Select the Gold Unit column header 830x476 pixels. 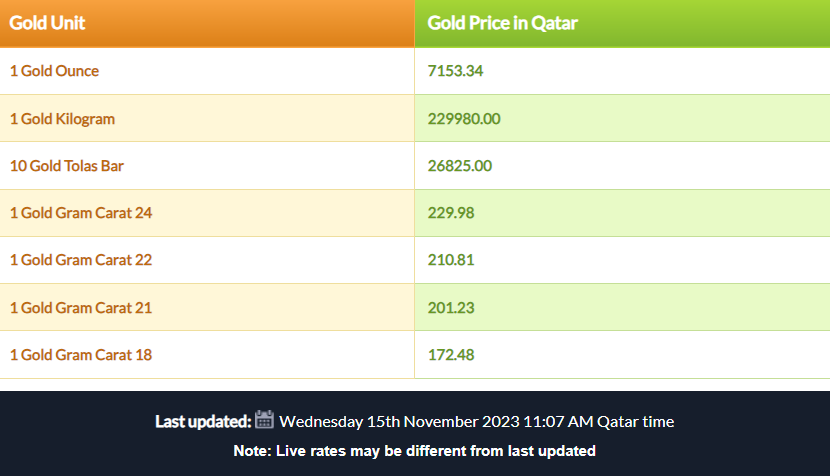[x=47, y=23]
